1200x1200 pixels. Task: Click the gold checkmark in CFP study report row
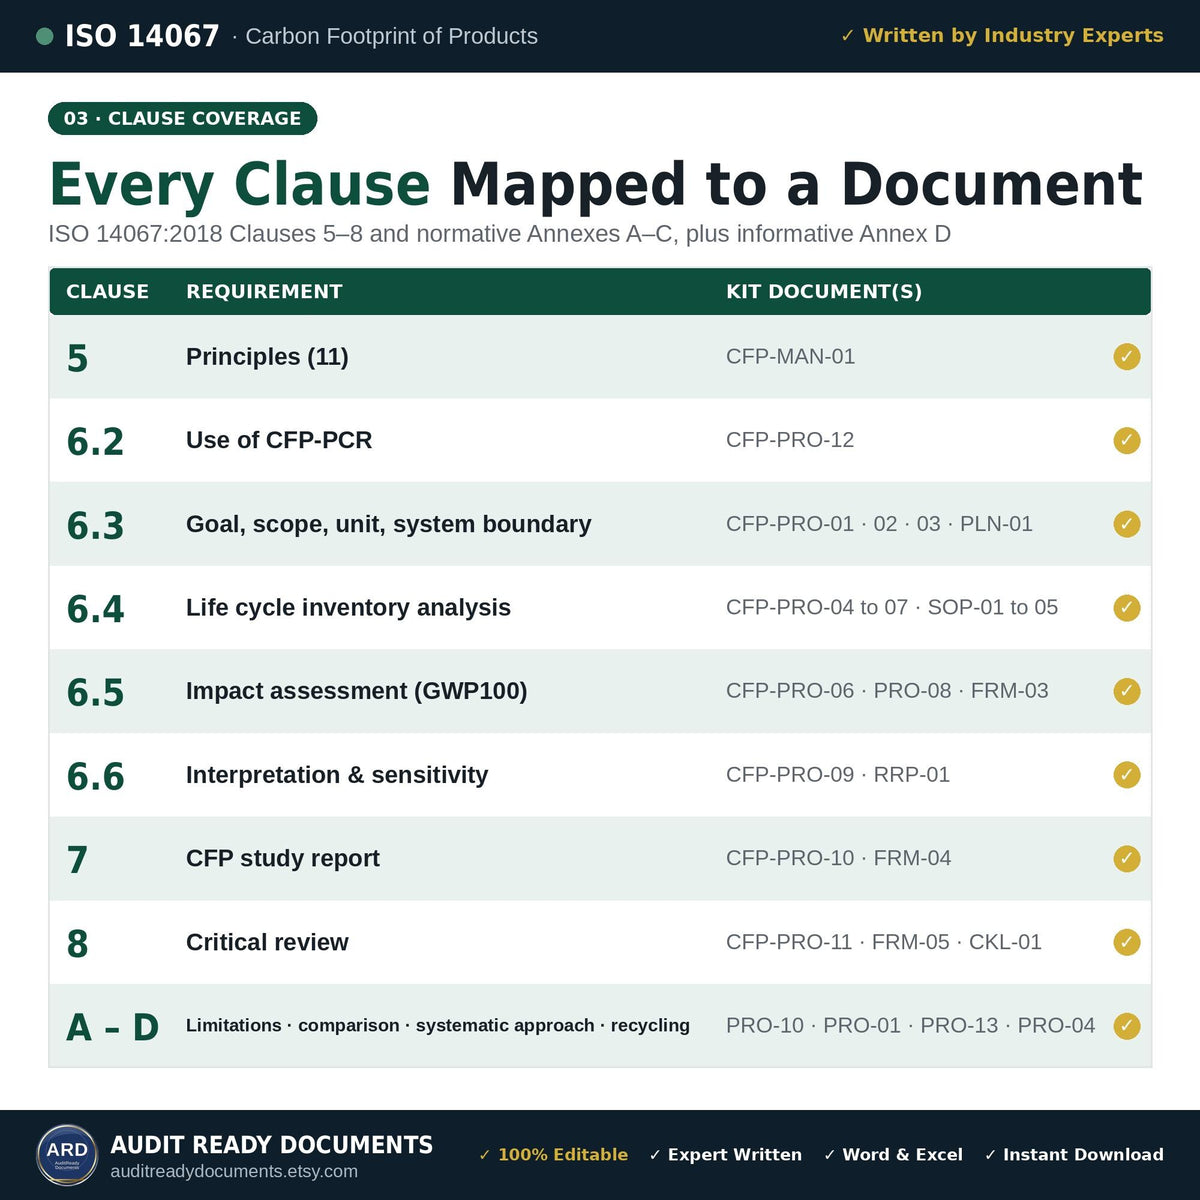[1127, 858]
